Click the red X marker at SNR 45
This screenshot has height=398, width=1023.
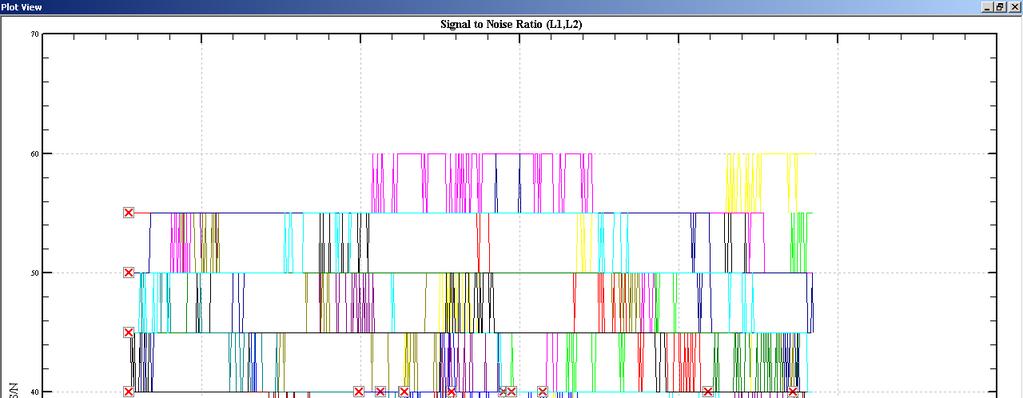(129, 333)
